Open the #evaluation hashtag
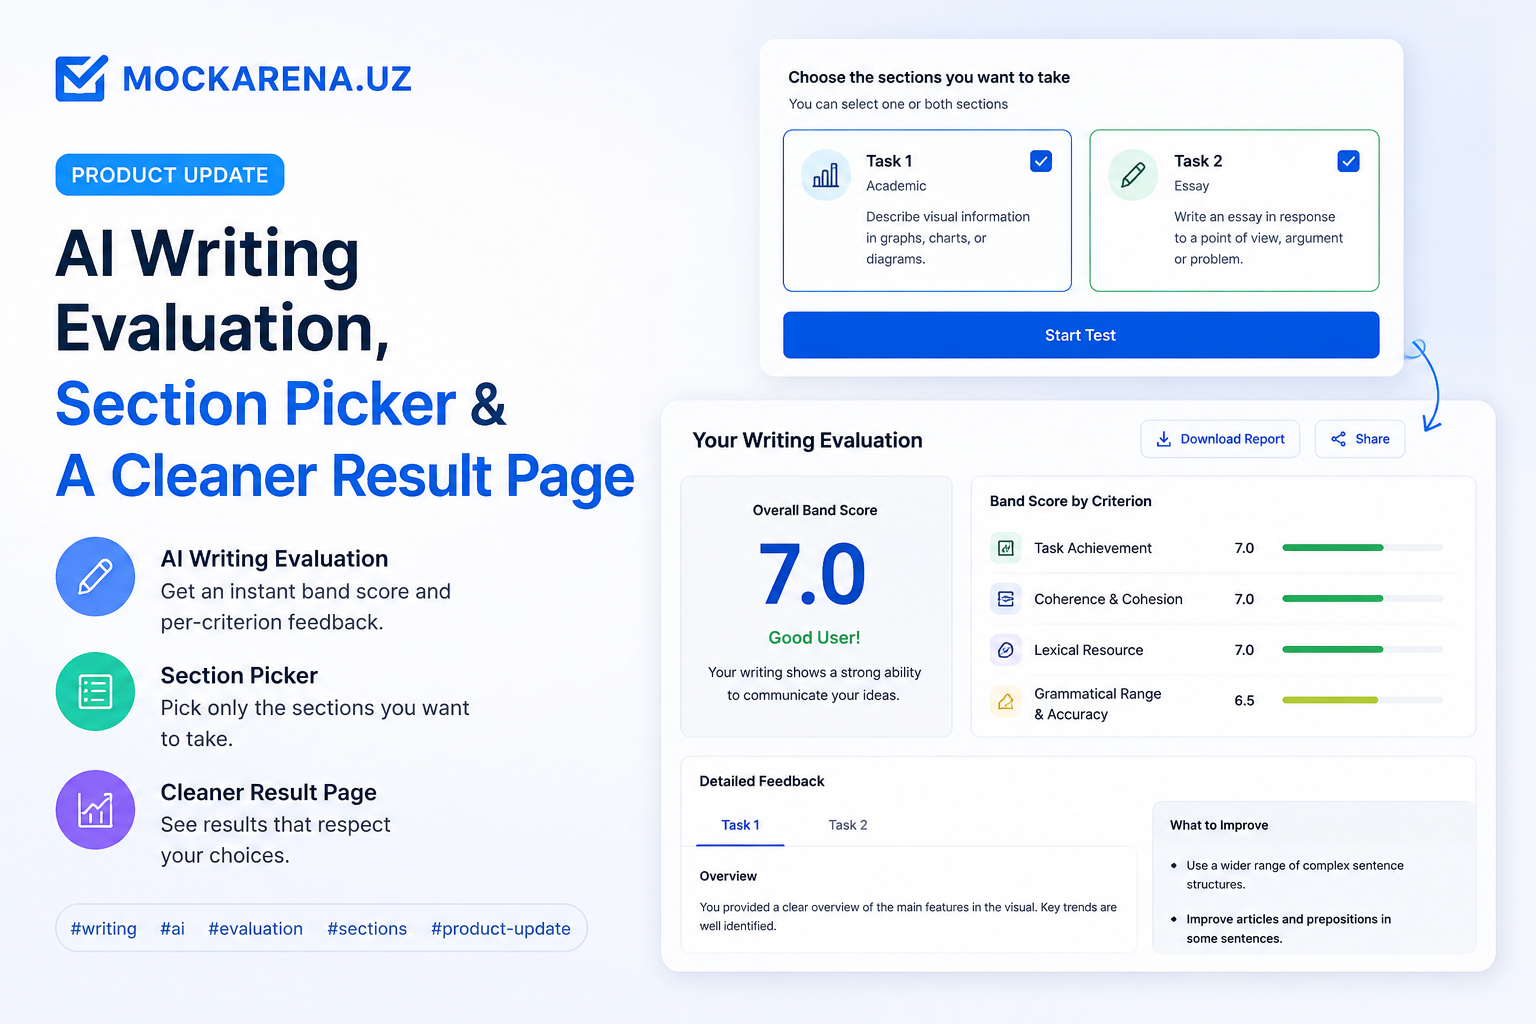Screen dimensions: 1536x1024 (x=256, y=929)
